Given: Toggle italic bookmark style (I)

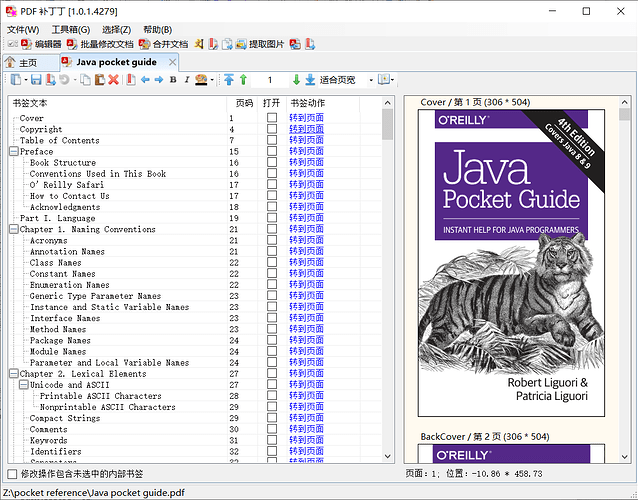Looking at the screenshot, I should [187, 79].
